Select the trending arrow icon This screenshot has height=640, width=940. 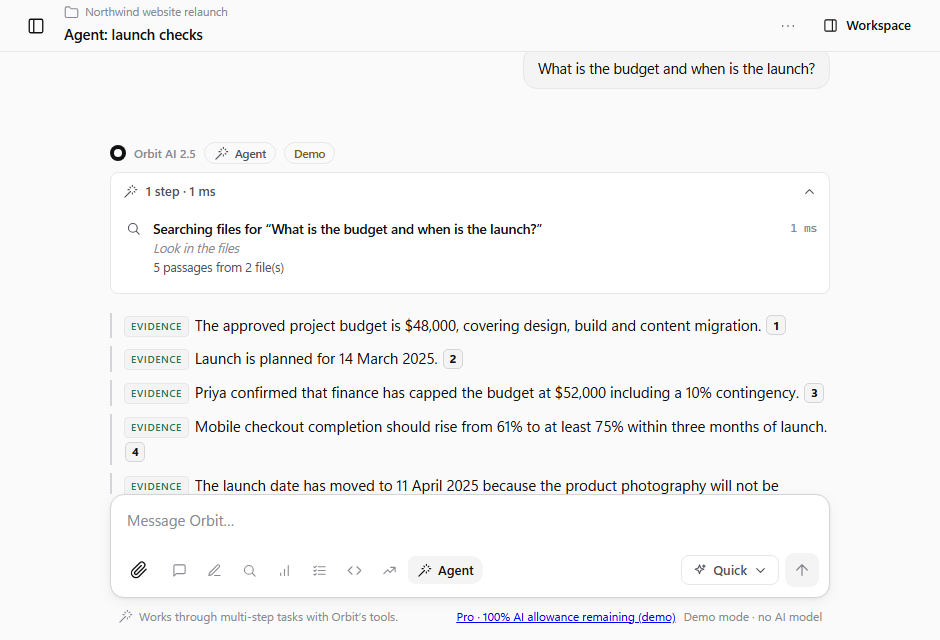click(x=390, y=570)
